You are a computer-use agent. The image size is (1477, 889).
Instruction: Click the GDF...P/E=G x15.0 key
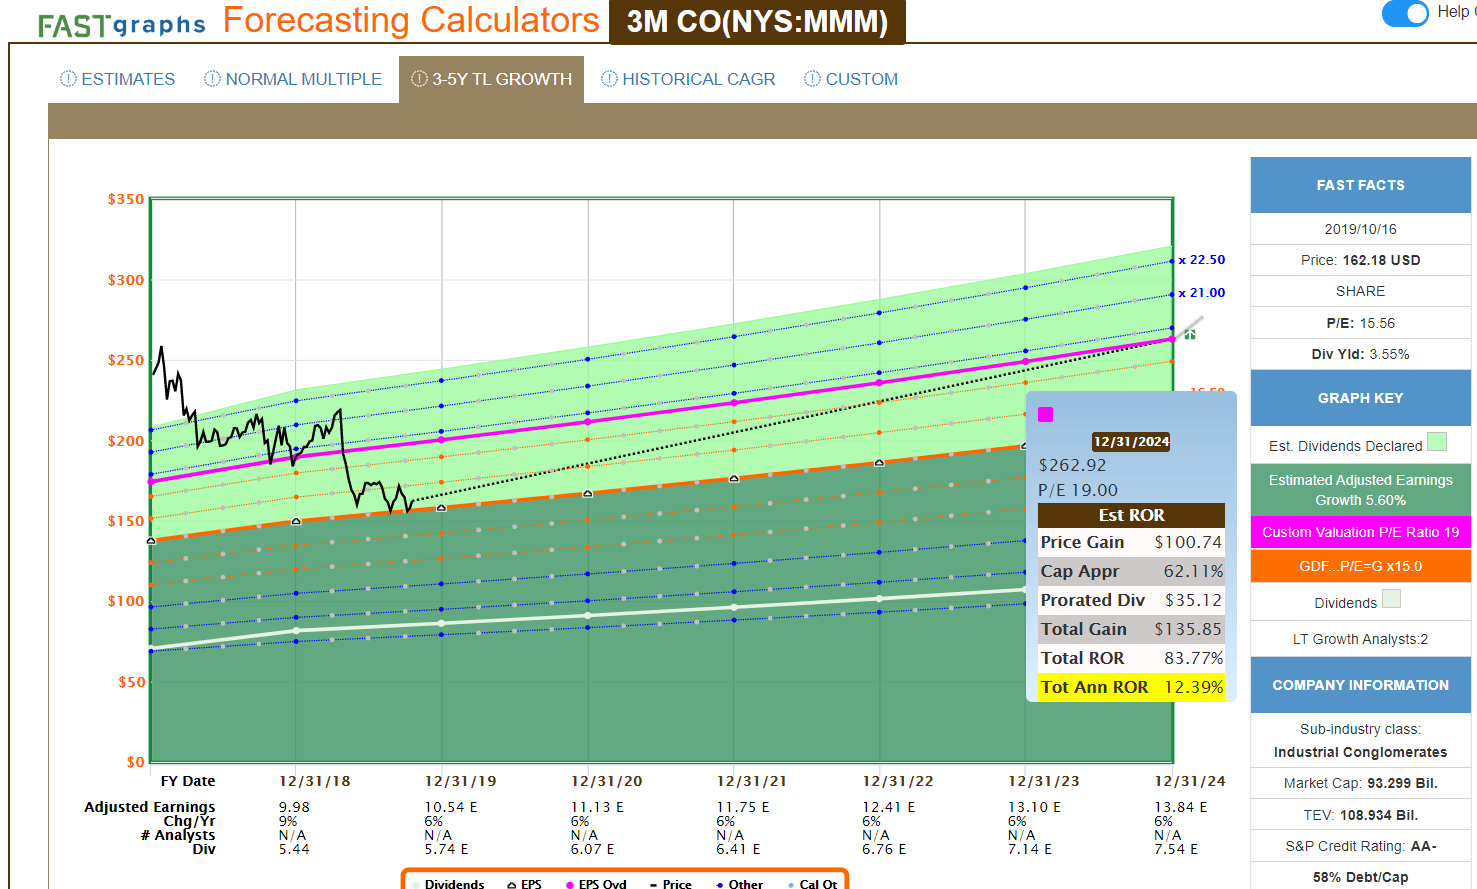pos(1360,566)
